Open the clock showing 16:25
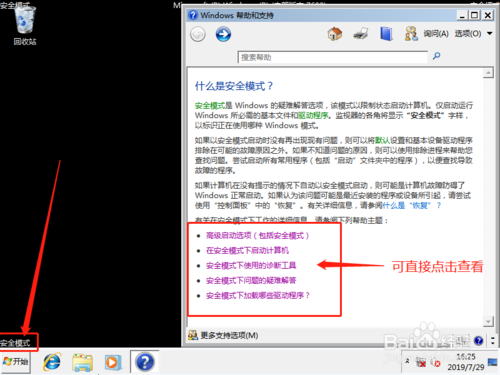Viewport: 500px width, 375px height. pos(466,362)
